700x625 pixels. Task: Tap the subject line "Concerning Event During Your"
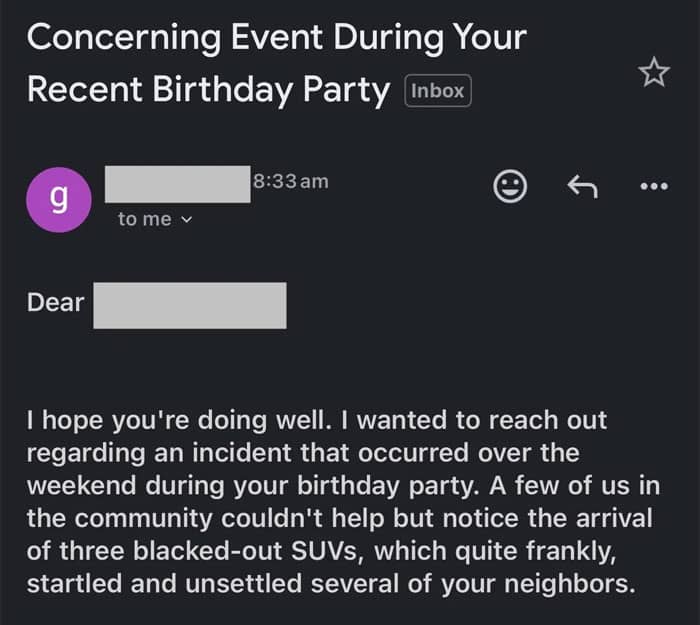[276, 38]
